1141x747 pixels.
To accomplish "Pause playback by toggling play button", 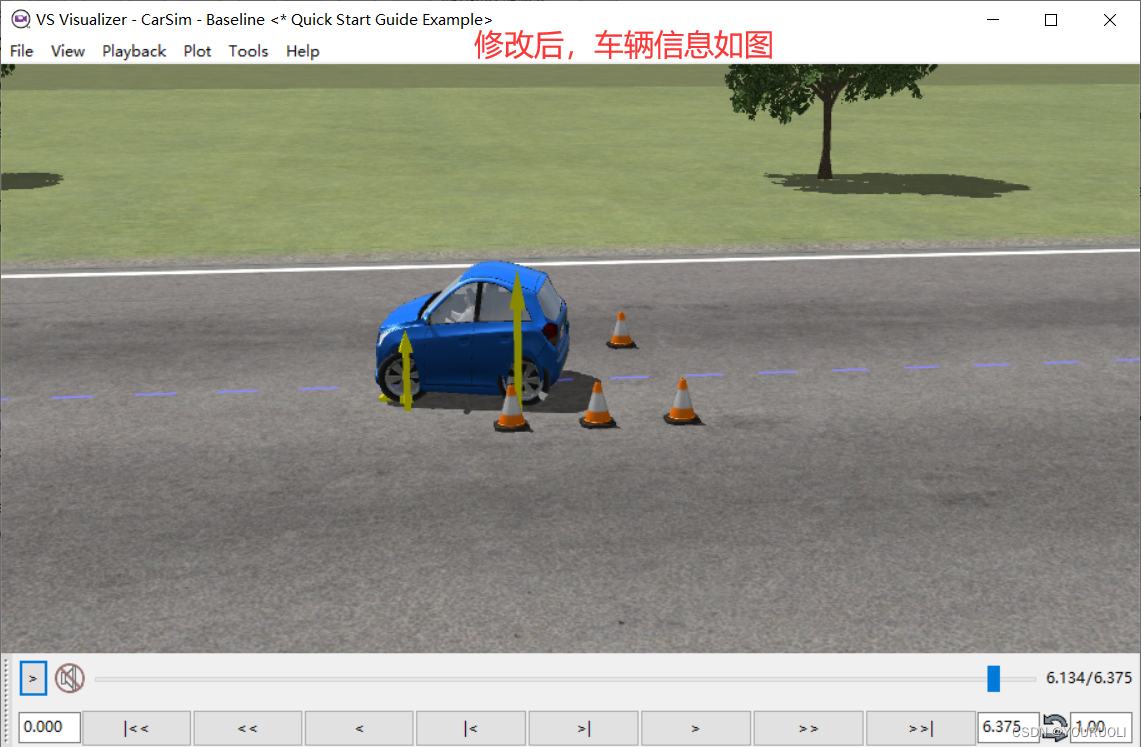I will click(33, 677).
